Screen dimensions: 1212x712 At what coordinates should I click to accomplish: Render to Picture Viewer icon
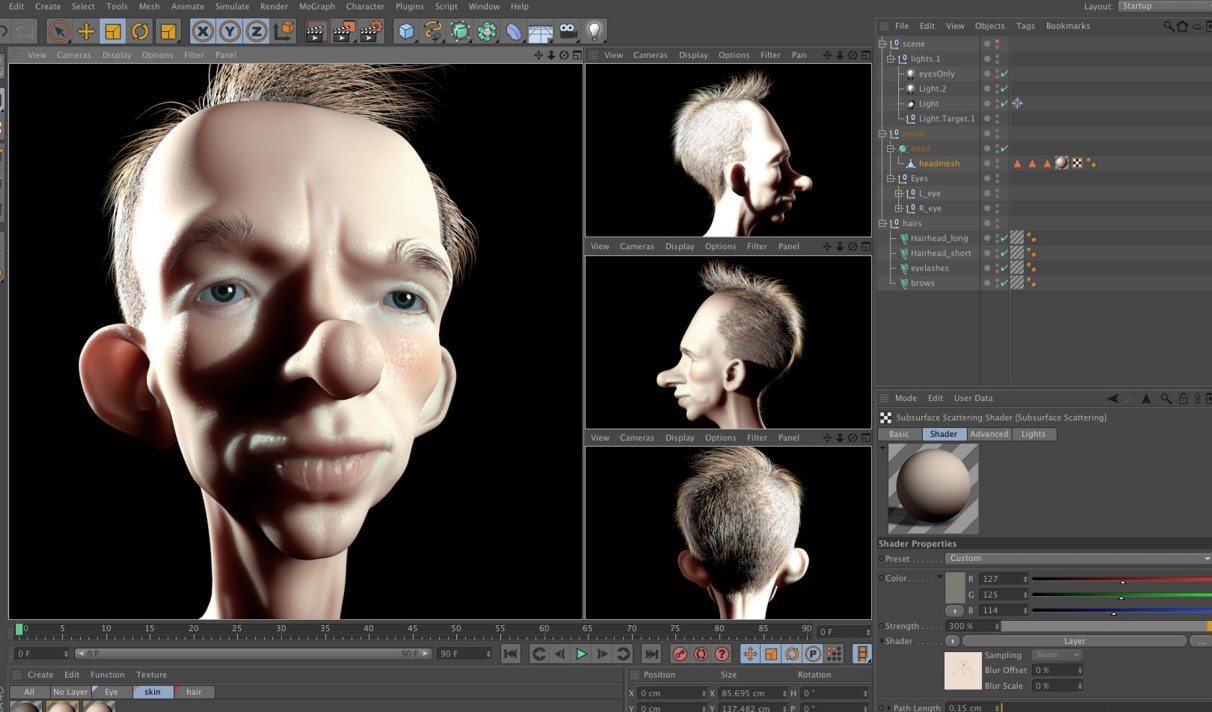point(343,32)
